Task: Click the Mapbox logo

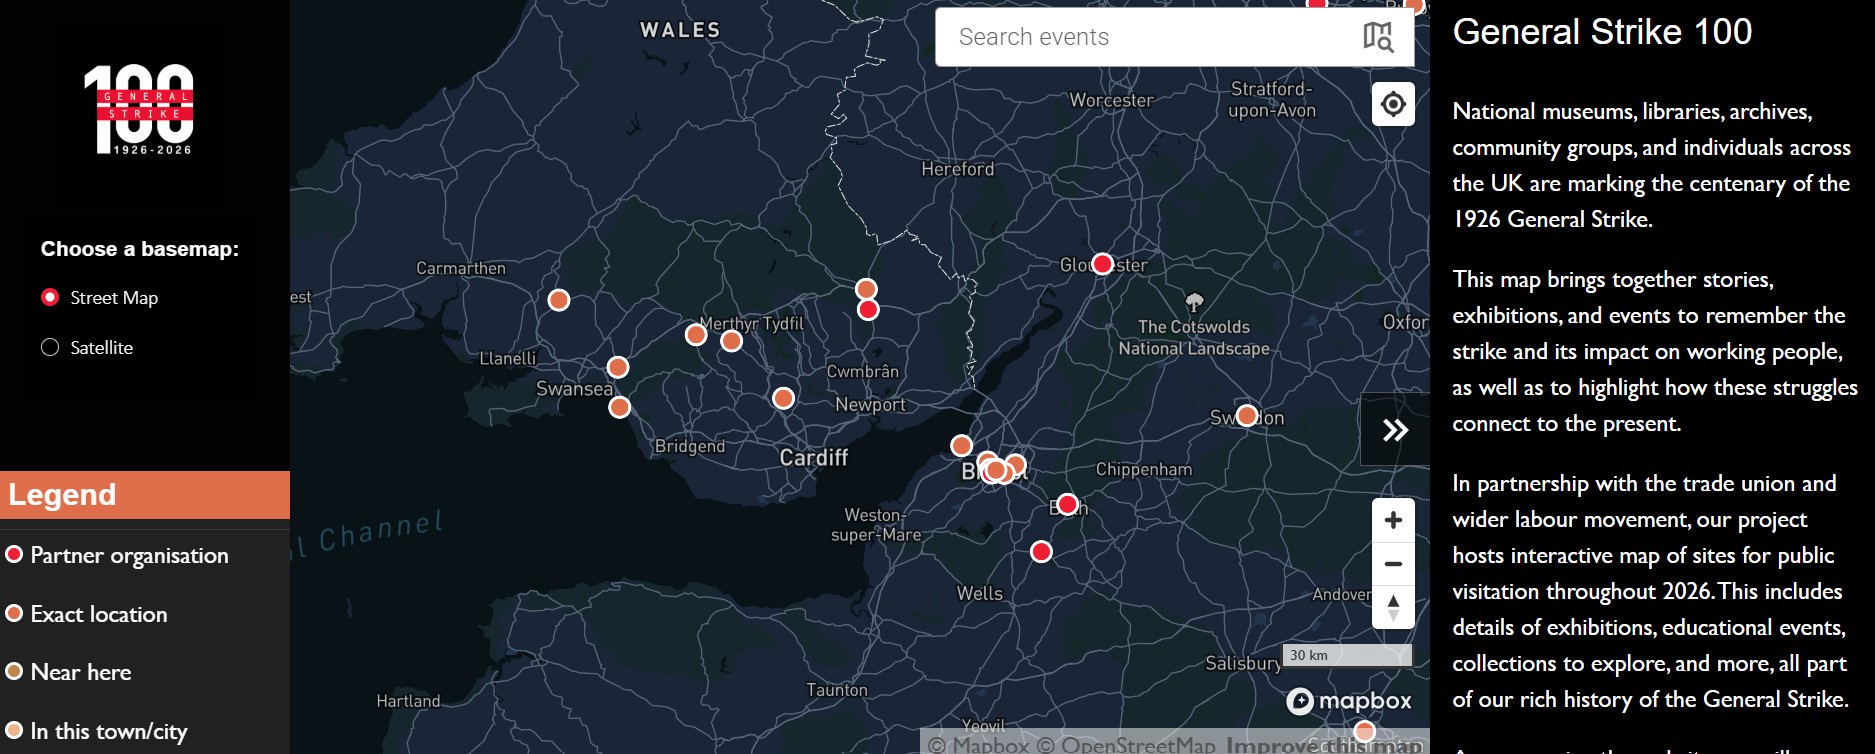Action: pyautogui.click(x=1349, y=701)
